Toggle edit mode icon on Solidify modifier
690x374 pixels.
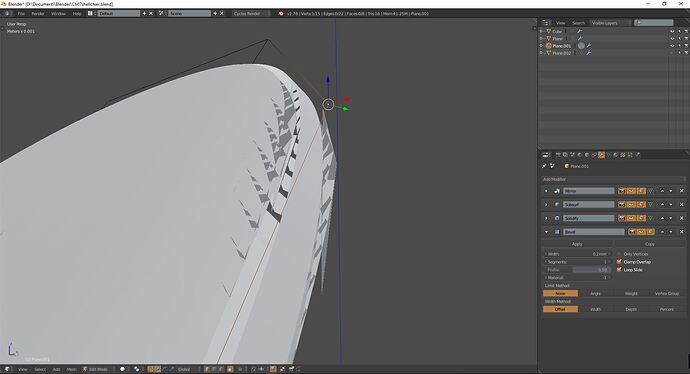[x=641, y=218]
